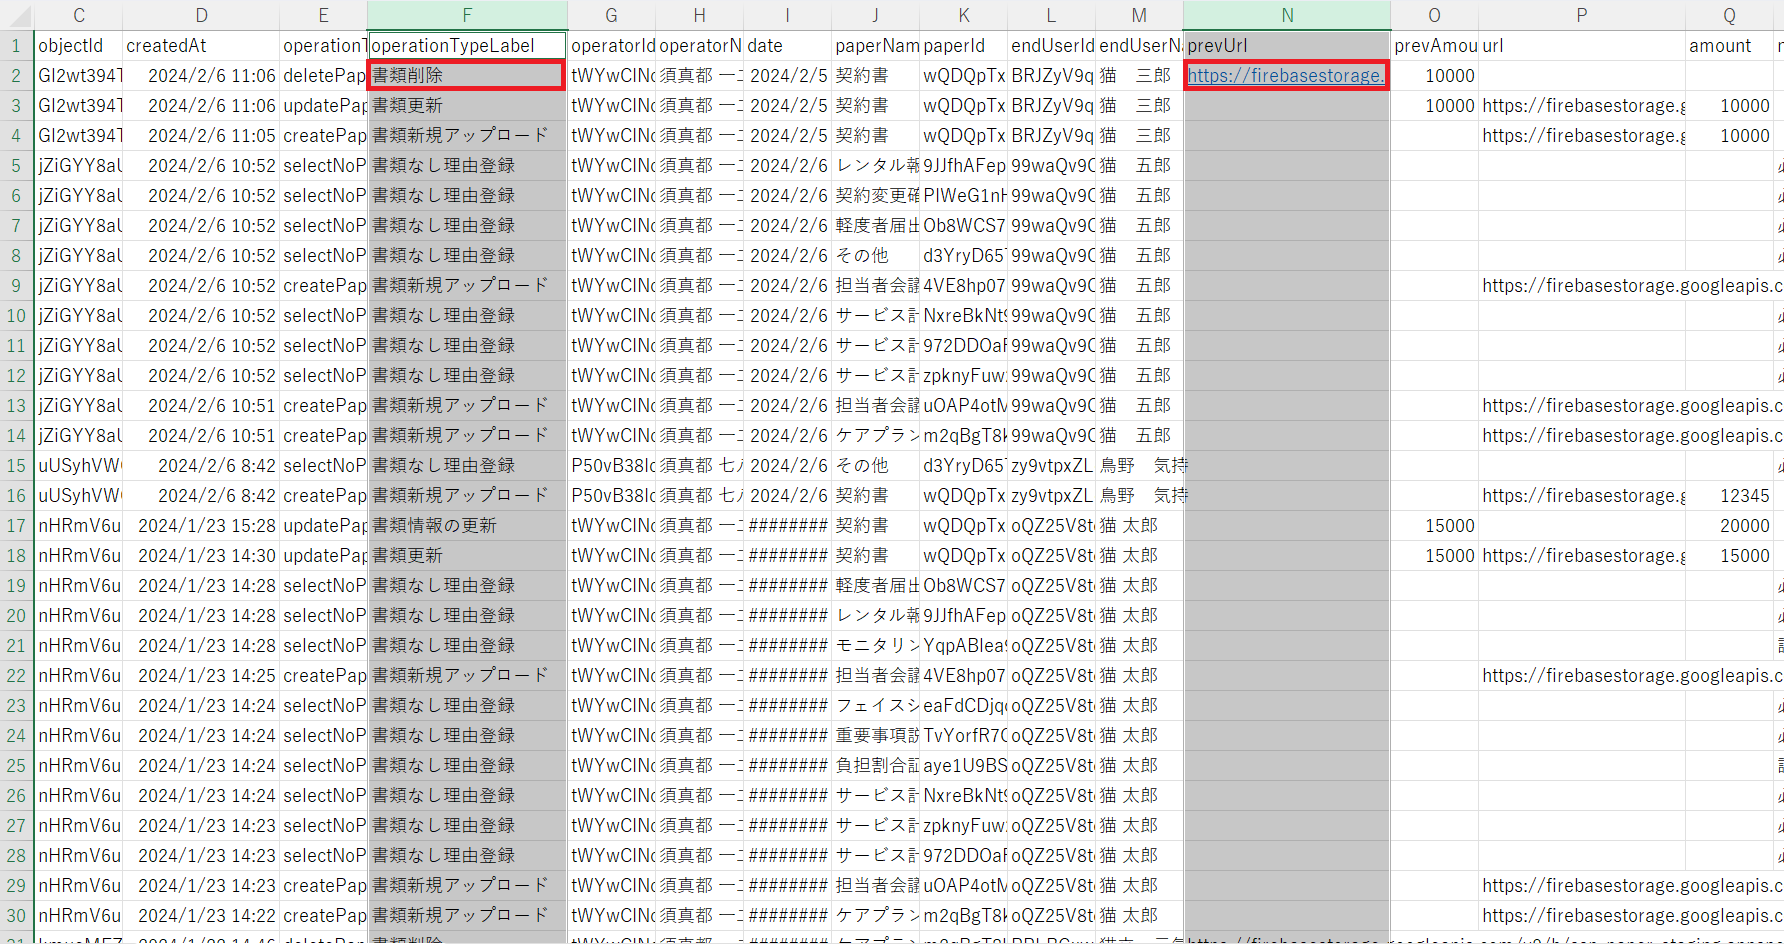Viewport: 1784px width, 944px height.
Task: Select row 17 by its row number
Action: [x=16, y=526]
